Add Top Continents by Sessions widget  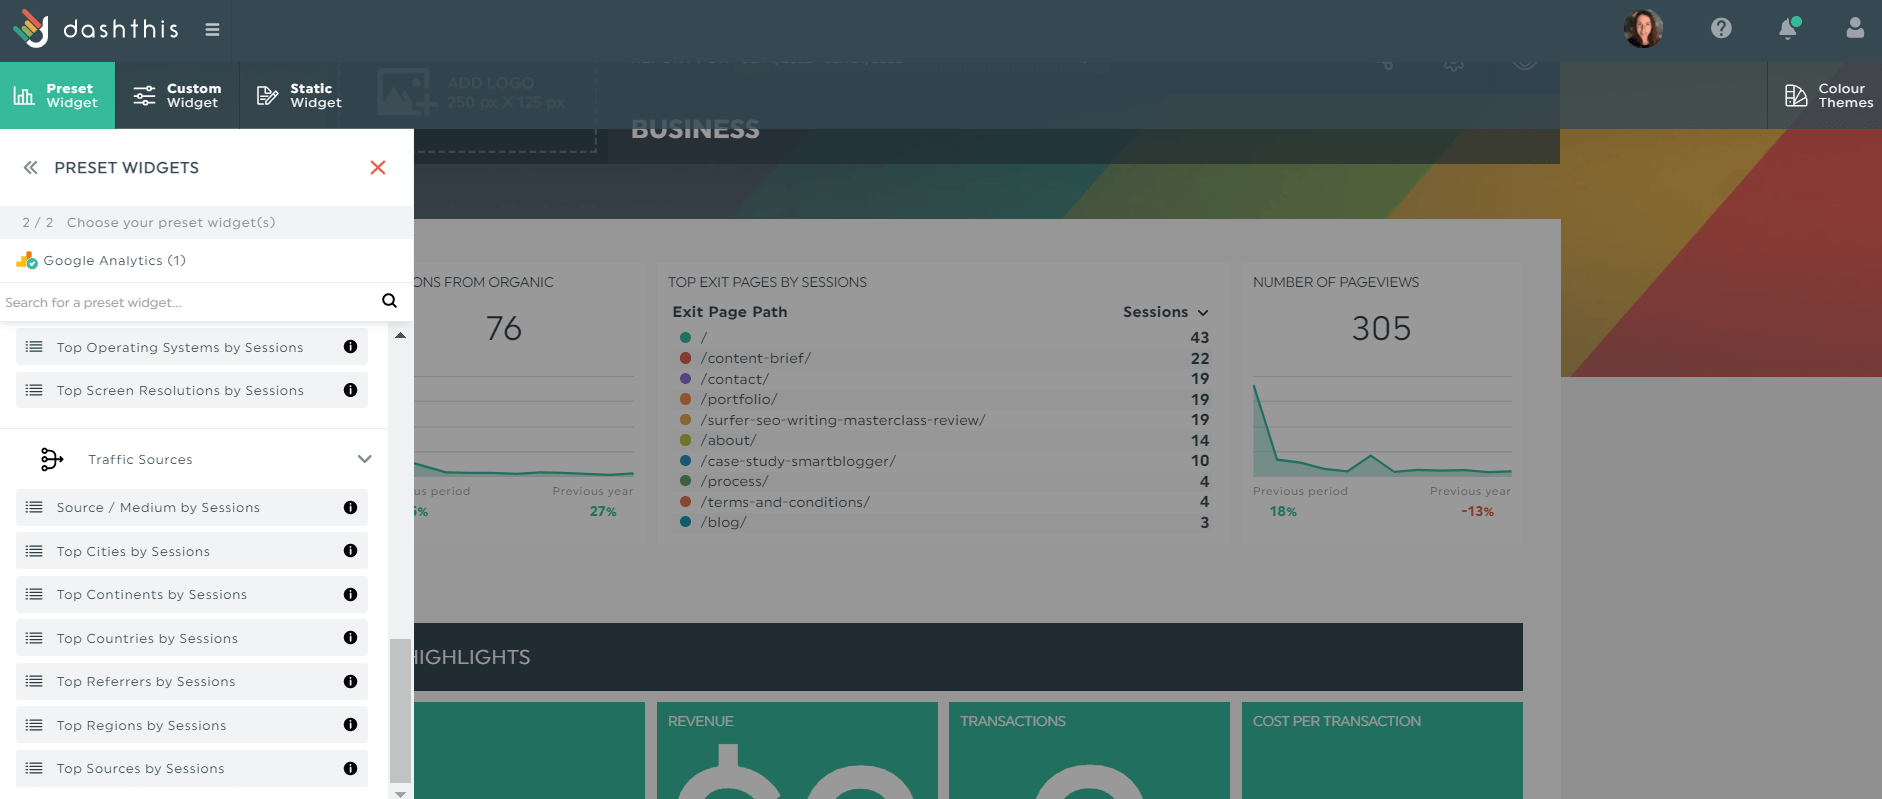point(192,594)
